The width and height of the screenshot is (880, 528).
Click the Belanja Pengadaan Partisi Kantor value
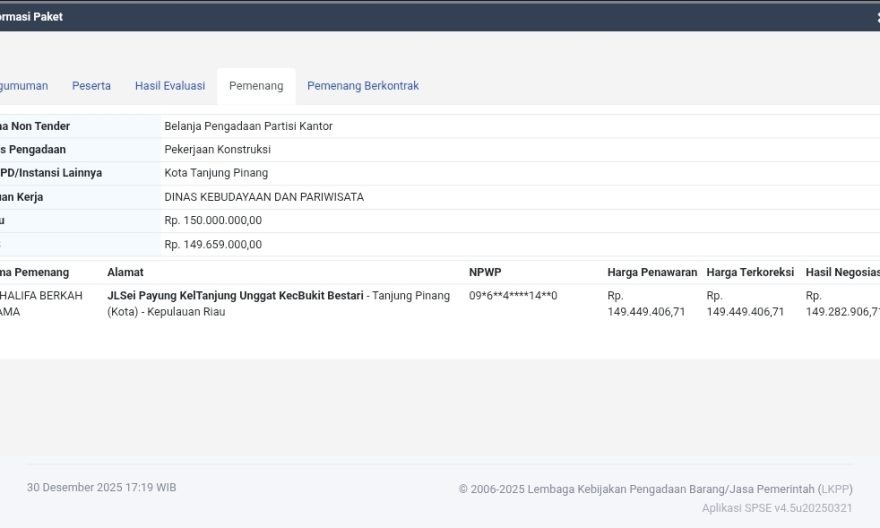(248, 126)
